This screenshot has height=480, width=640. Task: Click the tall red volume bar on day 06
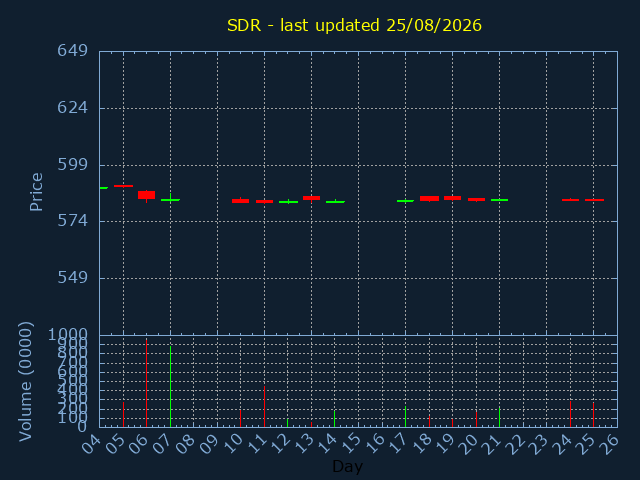147,383
